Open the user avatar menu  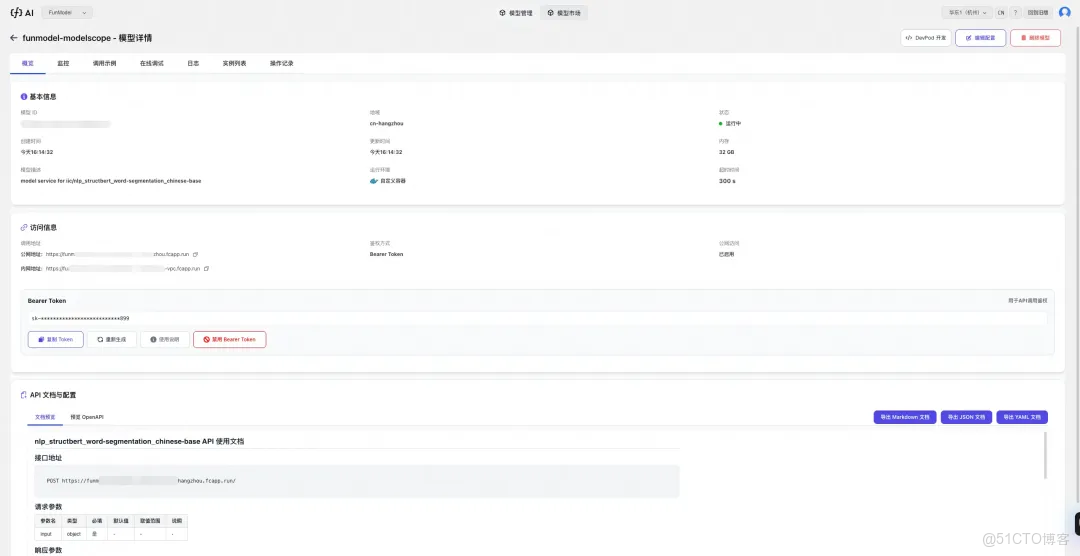(1065, 12)
